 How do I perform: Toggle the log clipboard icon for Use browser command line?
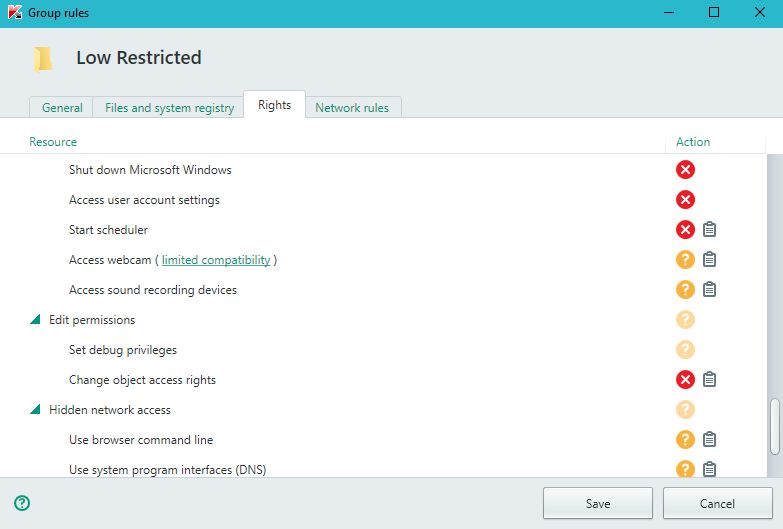[x=709, y=440]
